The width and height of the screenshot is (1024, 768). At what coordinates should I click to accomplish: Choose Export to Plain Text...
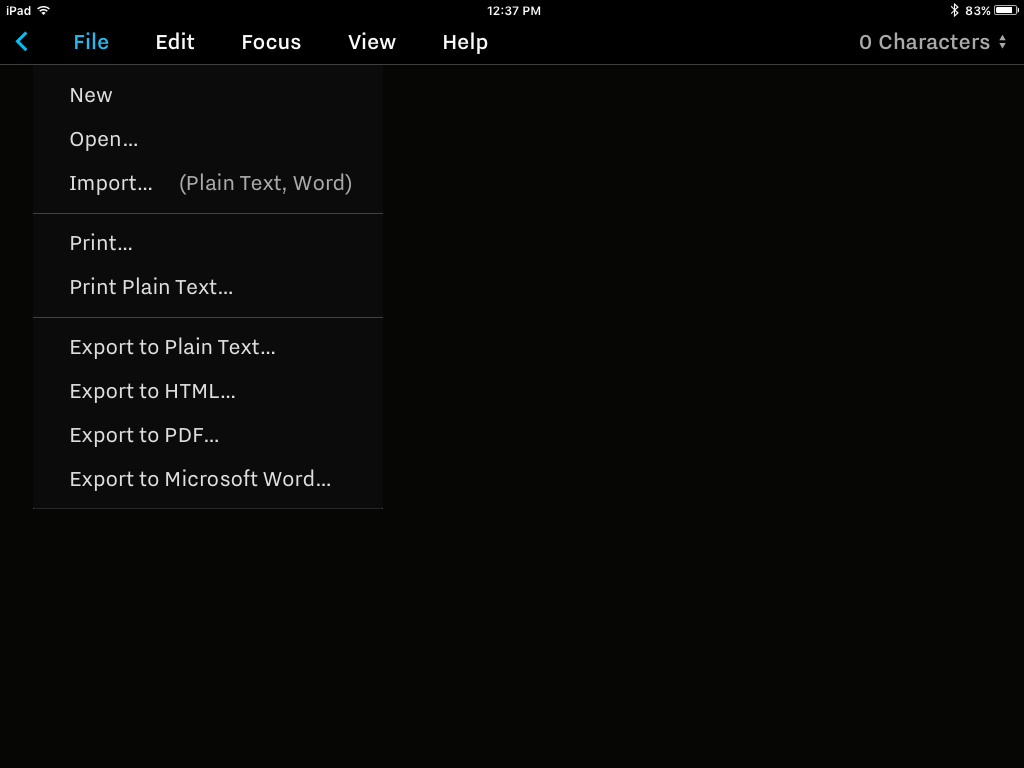pos(208,347)
